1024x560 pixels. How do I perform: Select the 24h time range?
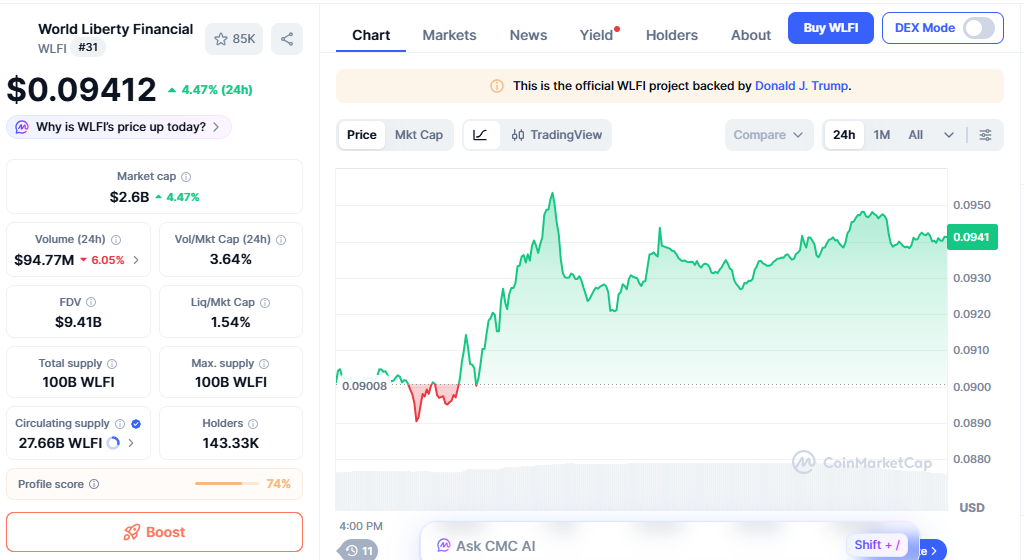pos(844,135)
